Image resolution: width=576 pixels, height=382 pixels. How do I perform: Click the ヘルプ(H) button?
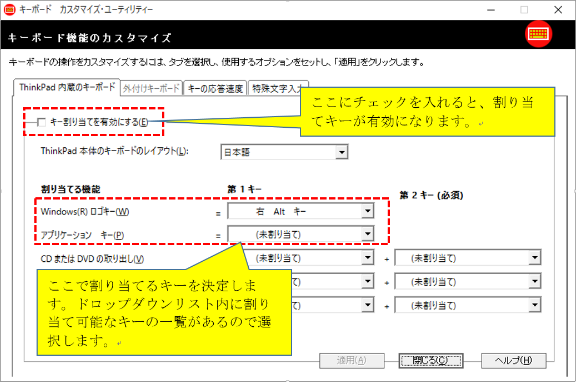pos(514,361)
